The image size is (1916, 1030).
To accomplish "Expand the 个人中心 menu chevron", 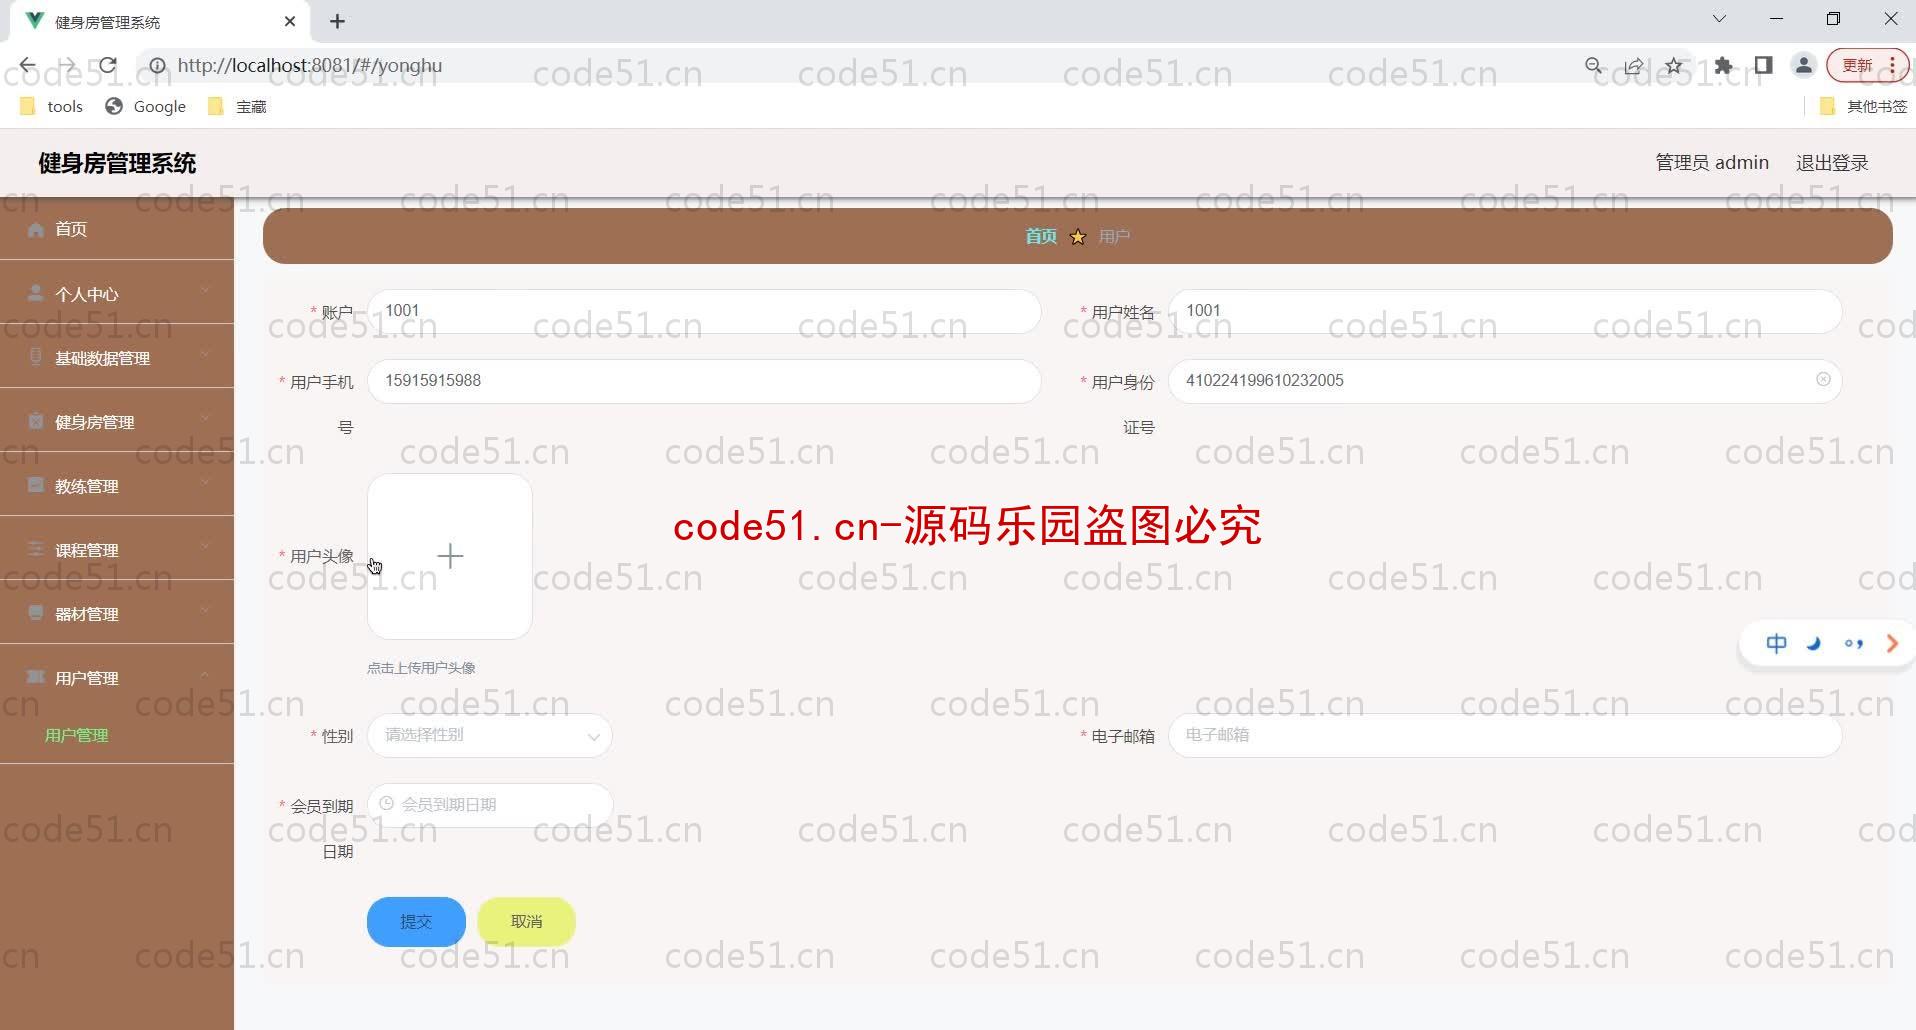I will pos(205,290).
